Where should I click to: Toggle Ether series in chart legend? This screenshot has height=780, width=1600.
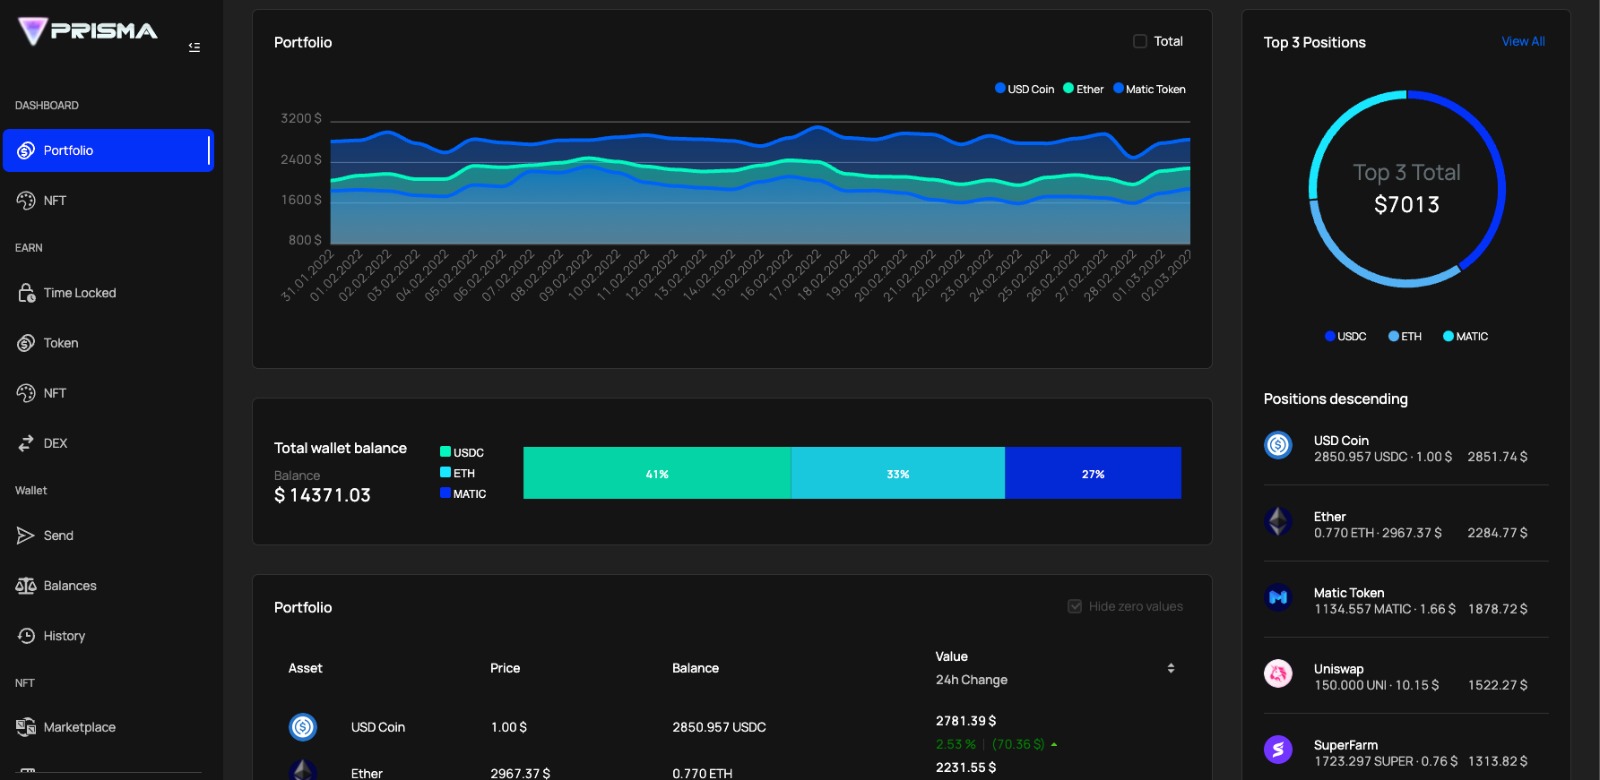pos(1084,89)
